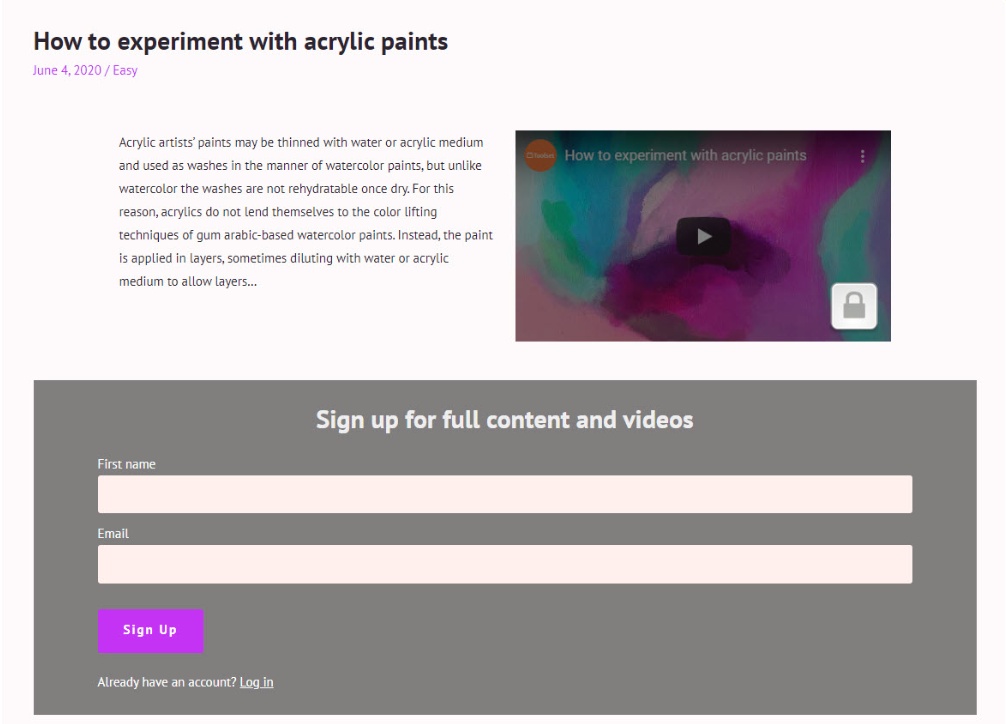Click the First name field label

[x=126, y=464]
